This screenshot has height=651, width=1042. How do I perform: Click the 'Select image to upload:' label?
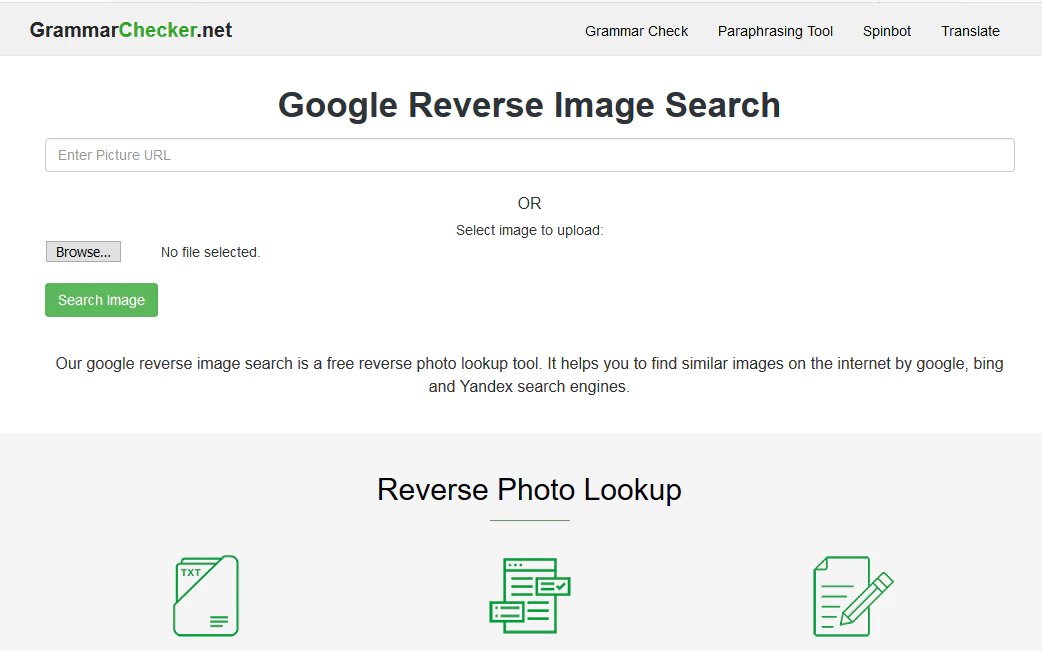[530, 231]
